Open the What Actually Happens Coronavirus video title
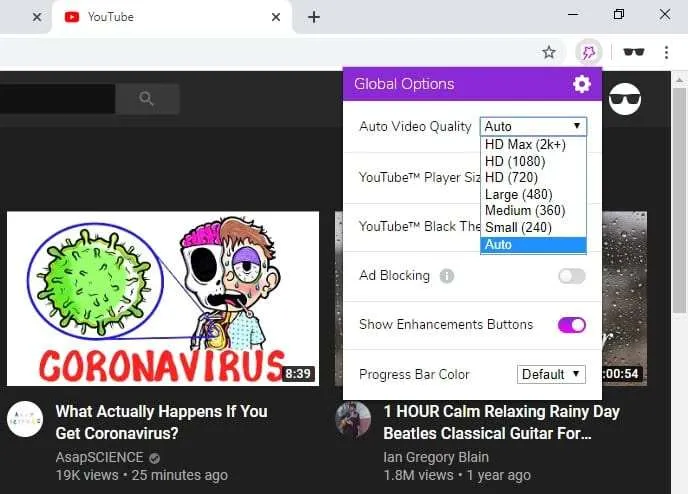This screenshot has width=688, height=494. coord(161,422)
